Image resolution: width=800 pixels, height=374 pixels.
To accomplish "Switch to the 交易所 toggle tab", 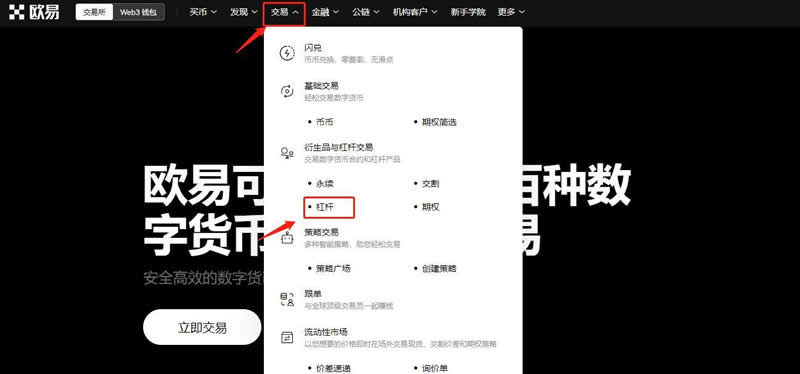I will tap(94, 13).
